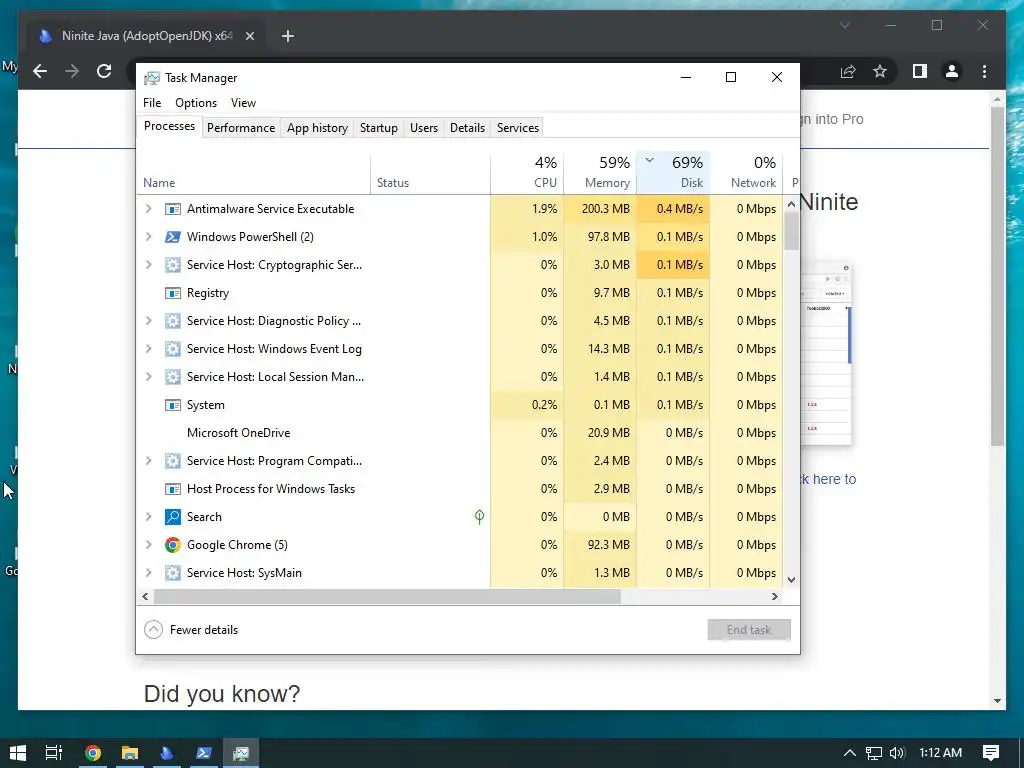The height and width of the screenshot is (768, 1024).
Task: Select the Microsoft OneDrive process row
Action: tap(460, 433)
